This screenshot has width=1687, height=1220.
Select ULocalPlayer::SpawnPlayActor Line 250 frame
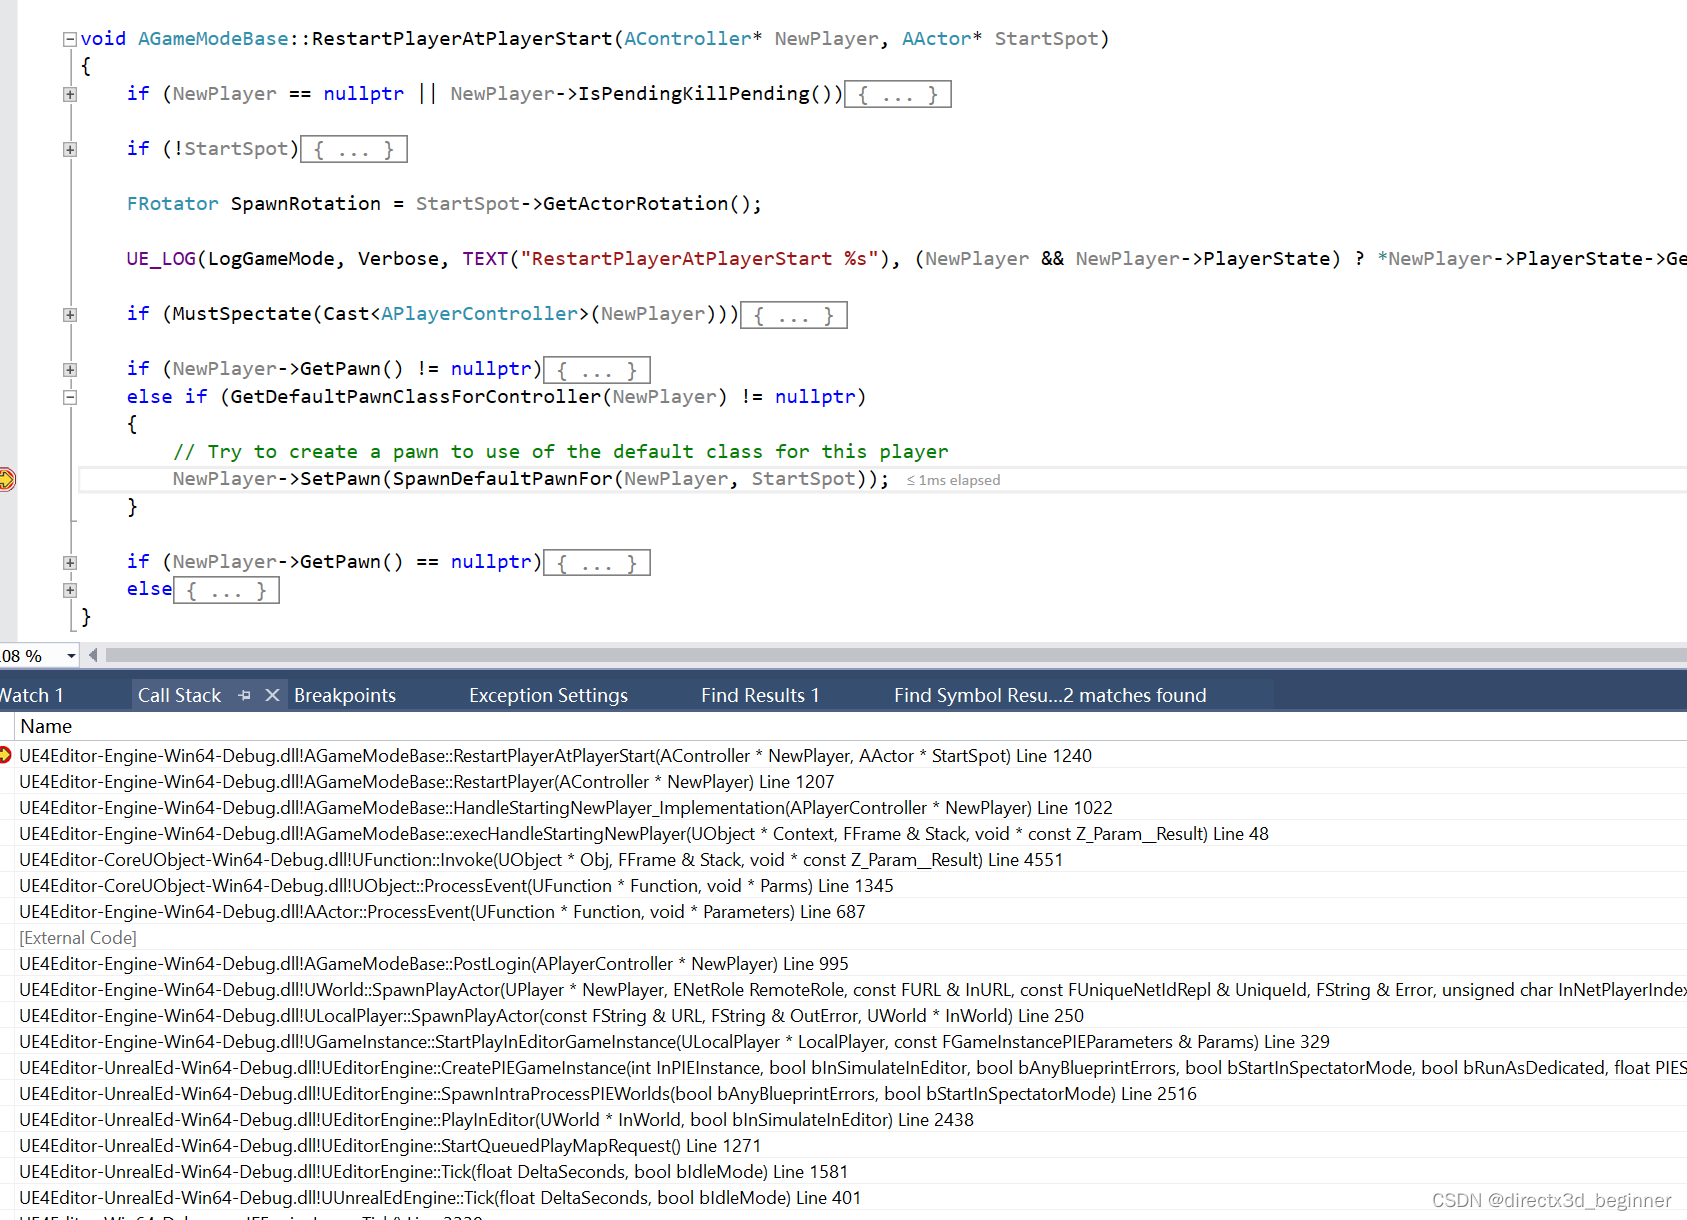(x=551, y=1016)
